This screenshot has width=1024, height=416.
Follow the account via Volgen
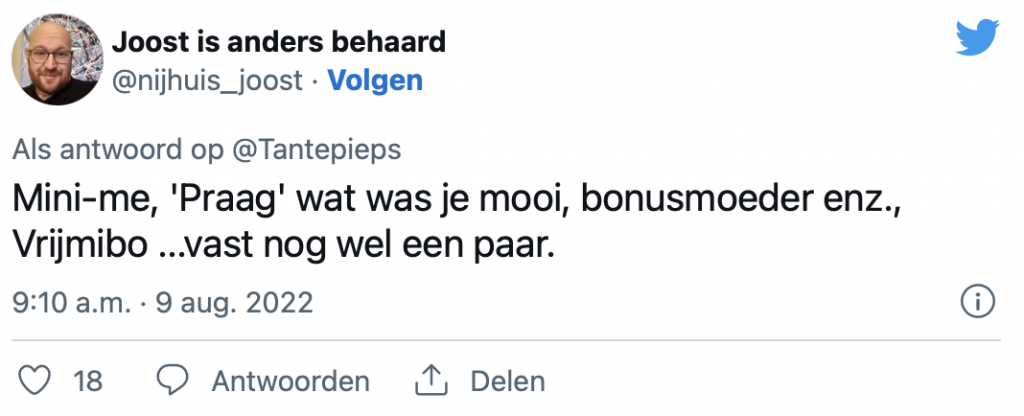tap(375, 80)
